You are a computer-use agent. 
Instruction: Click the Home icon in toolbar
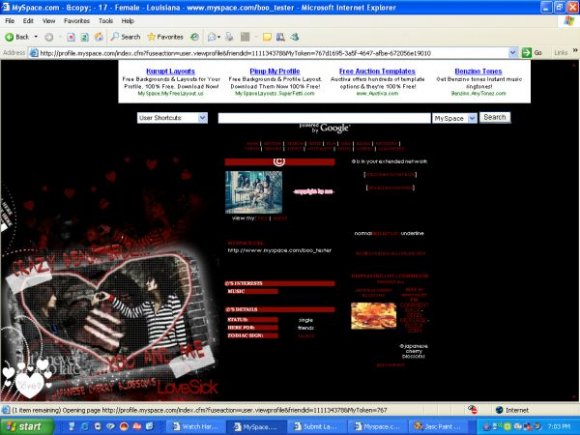[x=99, y=37]
